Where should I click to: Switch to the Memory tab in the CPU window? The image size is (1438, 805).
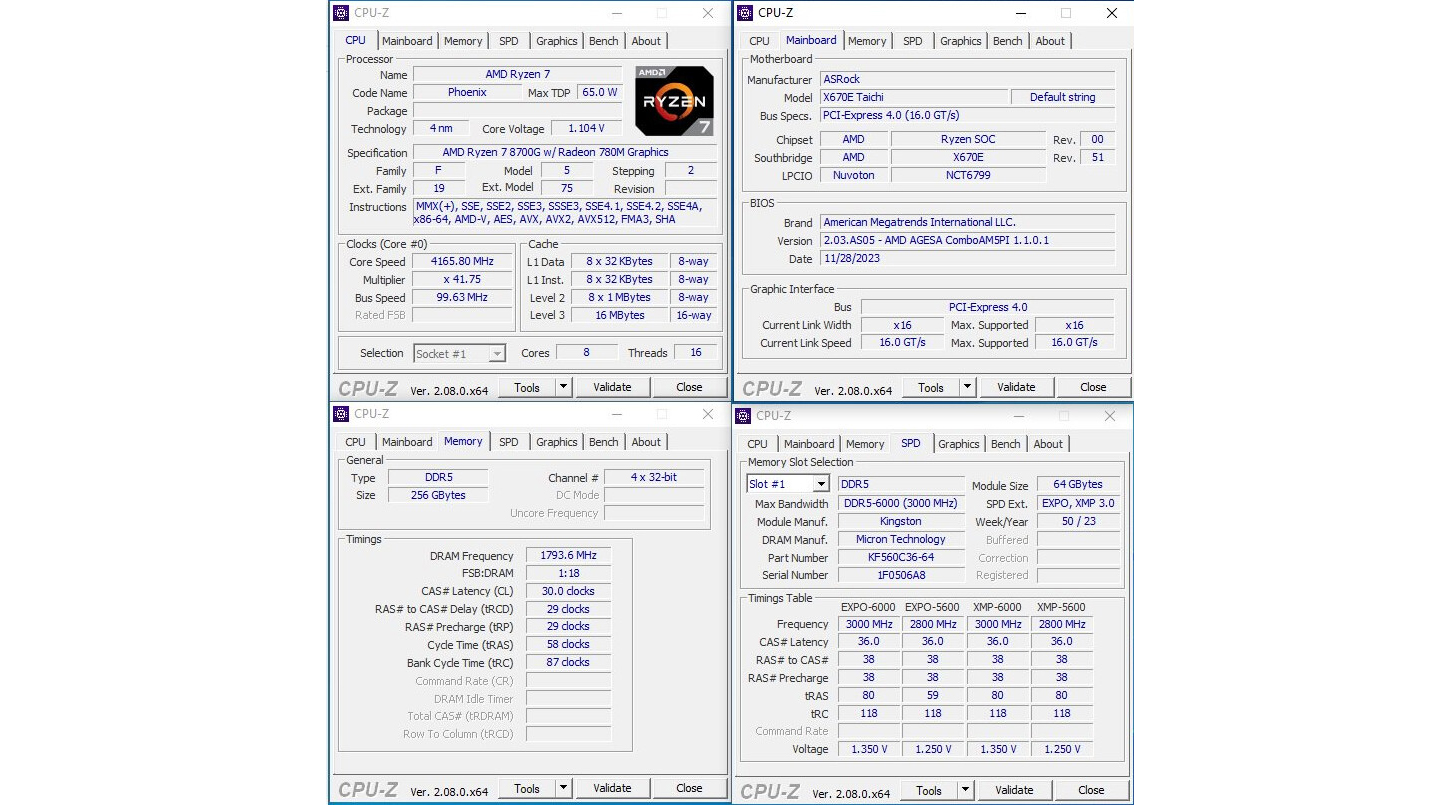[463, 41]
